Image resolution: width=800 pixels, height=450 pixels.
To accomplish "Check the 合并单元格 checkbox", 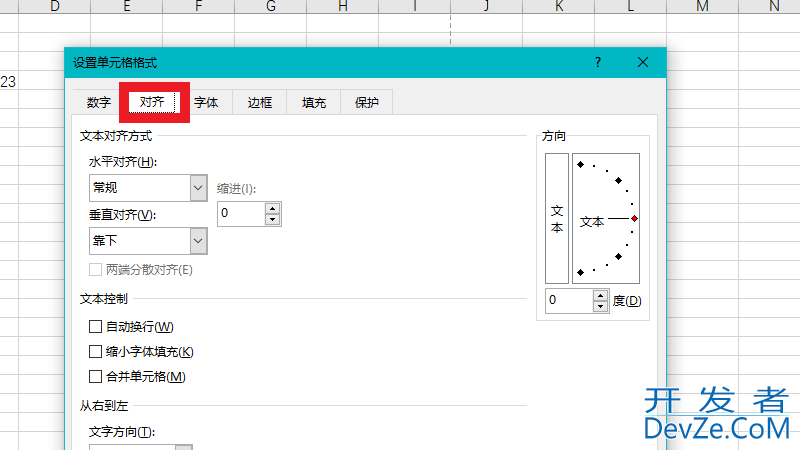I will point(95,377).
